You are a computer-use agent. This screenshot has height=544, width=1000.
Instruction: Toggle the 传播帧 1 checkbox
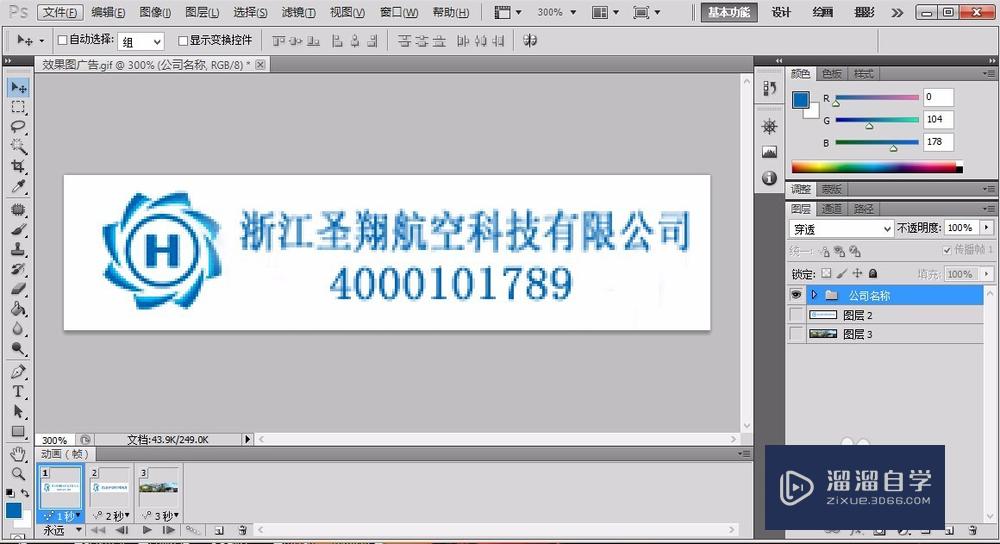947,250
